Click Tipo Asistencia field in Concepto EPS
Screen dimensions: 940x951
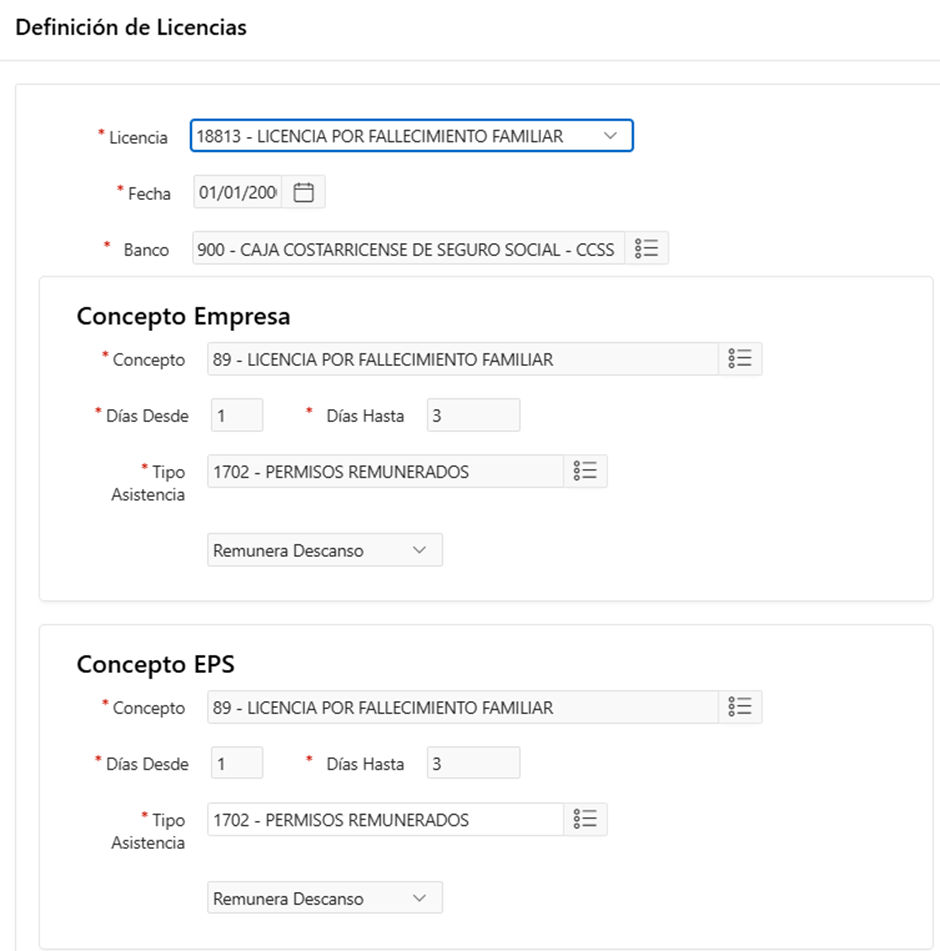tap(385, 819)
